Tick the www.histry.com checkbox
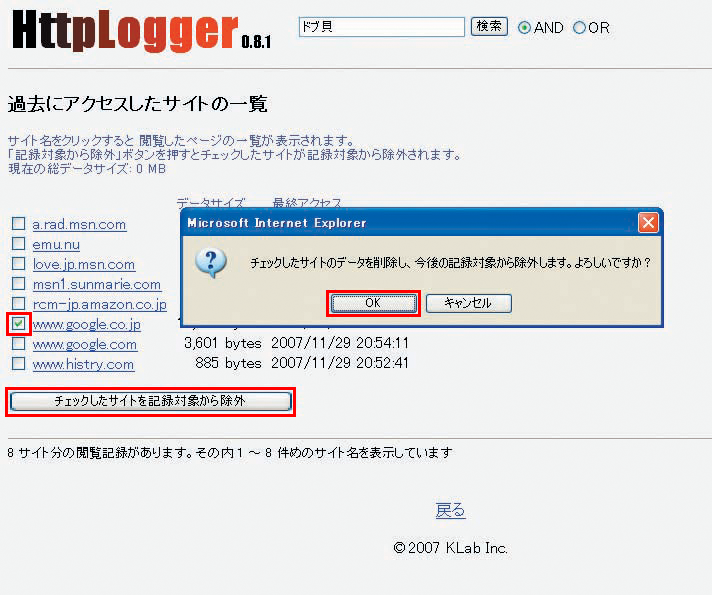Viewport: 712px width, 595px height. coord(18,363)
